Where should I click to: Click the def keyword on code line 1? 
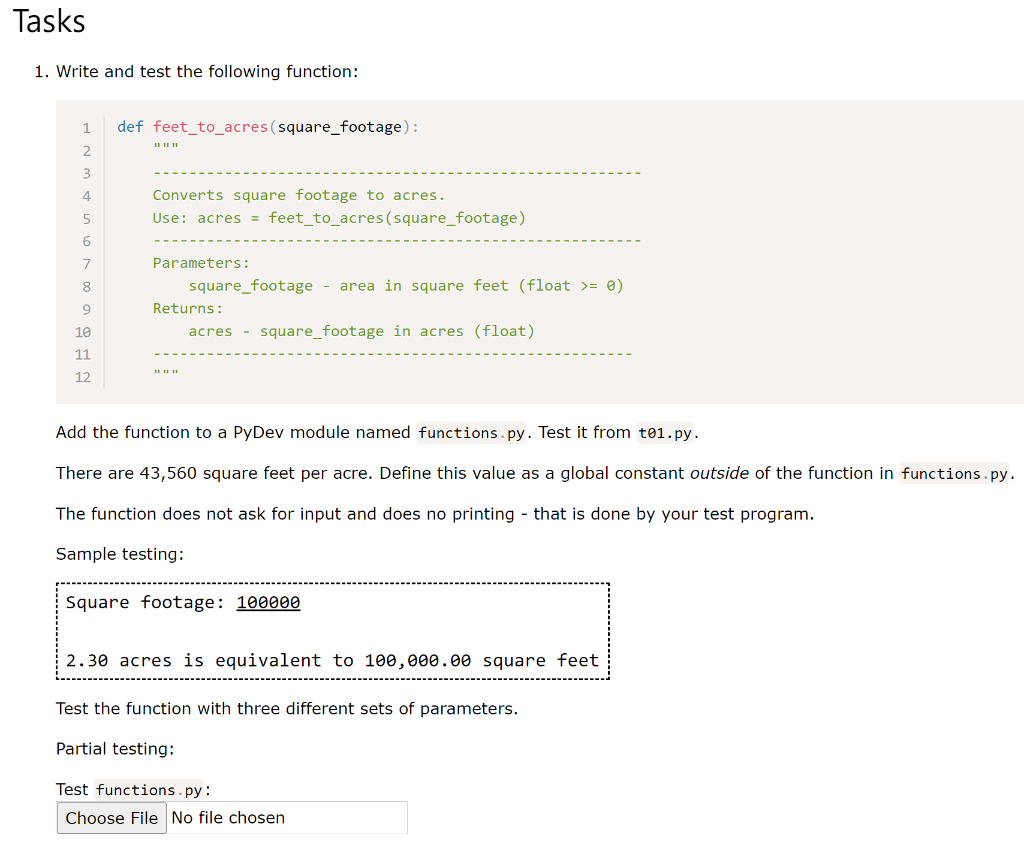click(x=129, y=126)
